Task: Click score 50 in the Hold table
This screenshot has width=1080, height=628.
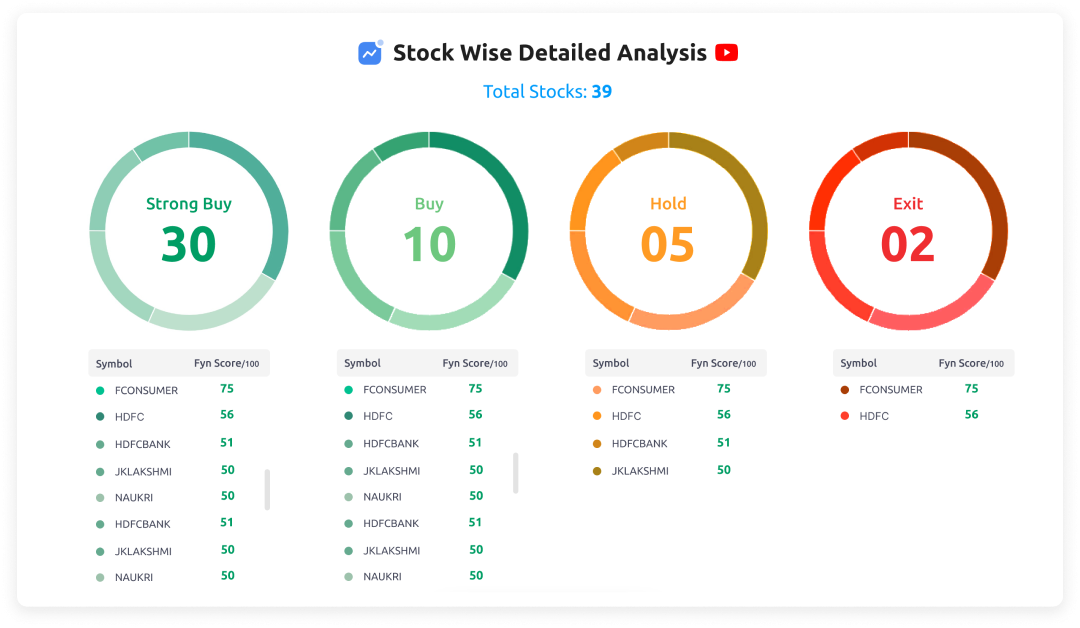Action: coord(723,470)
